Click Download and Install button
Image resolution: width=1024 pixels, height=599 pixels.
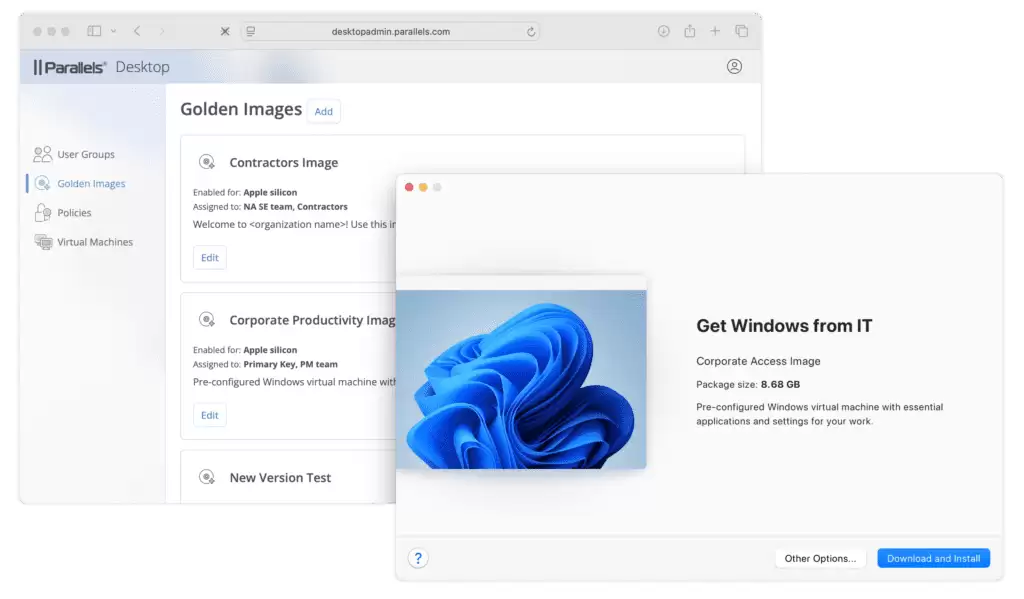[933, 558]
